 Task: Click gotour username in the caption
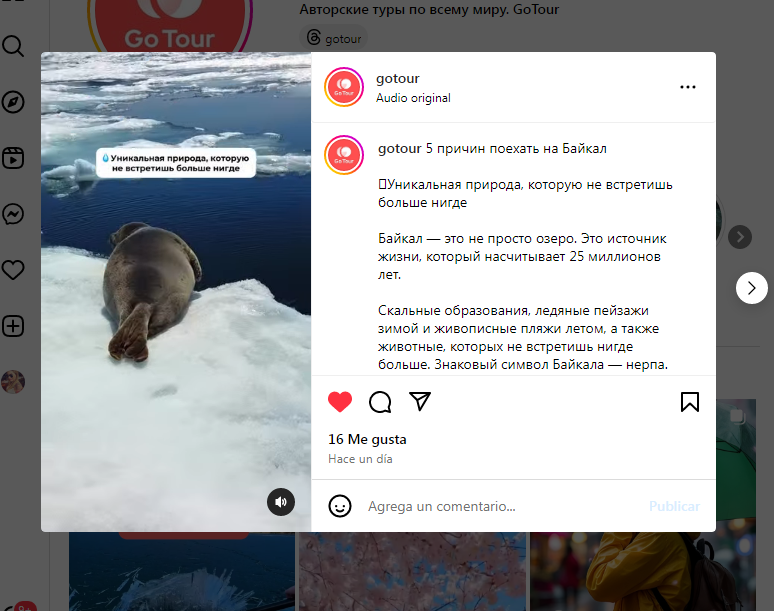pos(400,149)
